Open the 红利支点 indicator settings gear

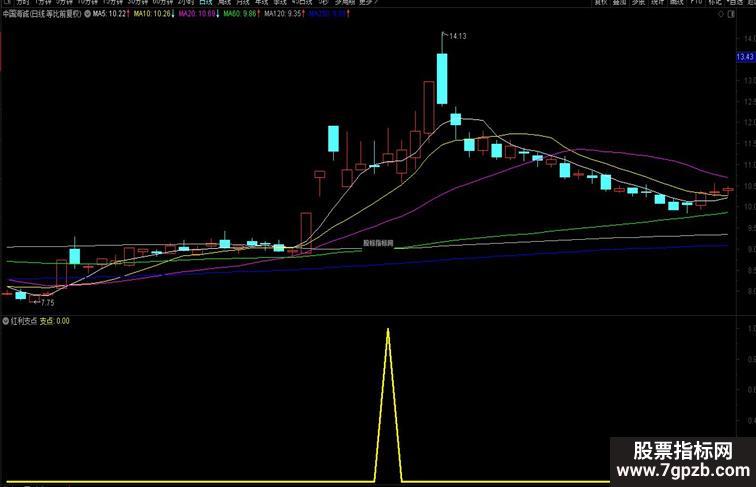pyautogui.click(x=6, y=321)
